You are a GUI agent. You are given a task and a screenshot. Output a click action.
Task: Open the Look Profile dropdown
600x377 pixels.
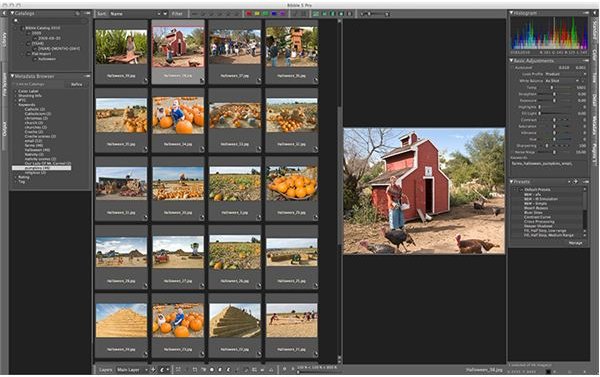click(x=565, y=74)
